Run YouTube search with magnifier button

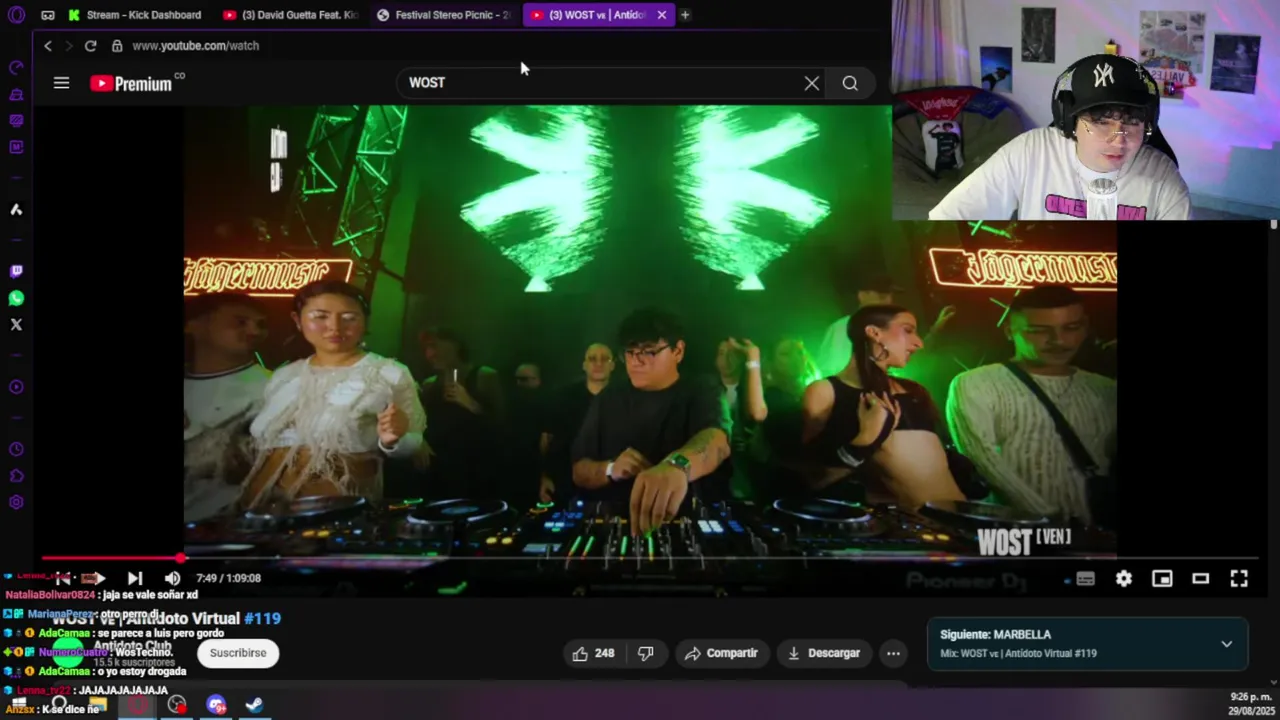tap(850, 83)
